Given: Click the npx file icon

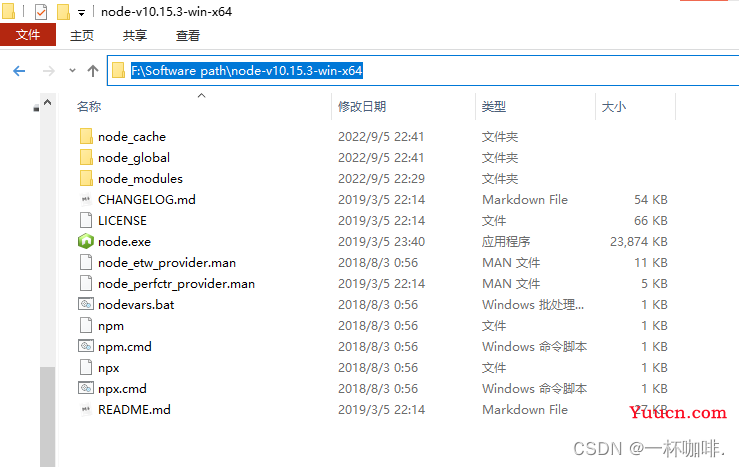Looking at the screenshot, I should click(x=86, y=367).
